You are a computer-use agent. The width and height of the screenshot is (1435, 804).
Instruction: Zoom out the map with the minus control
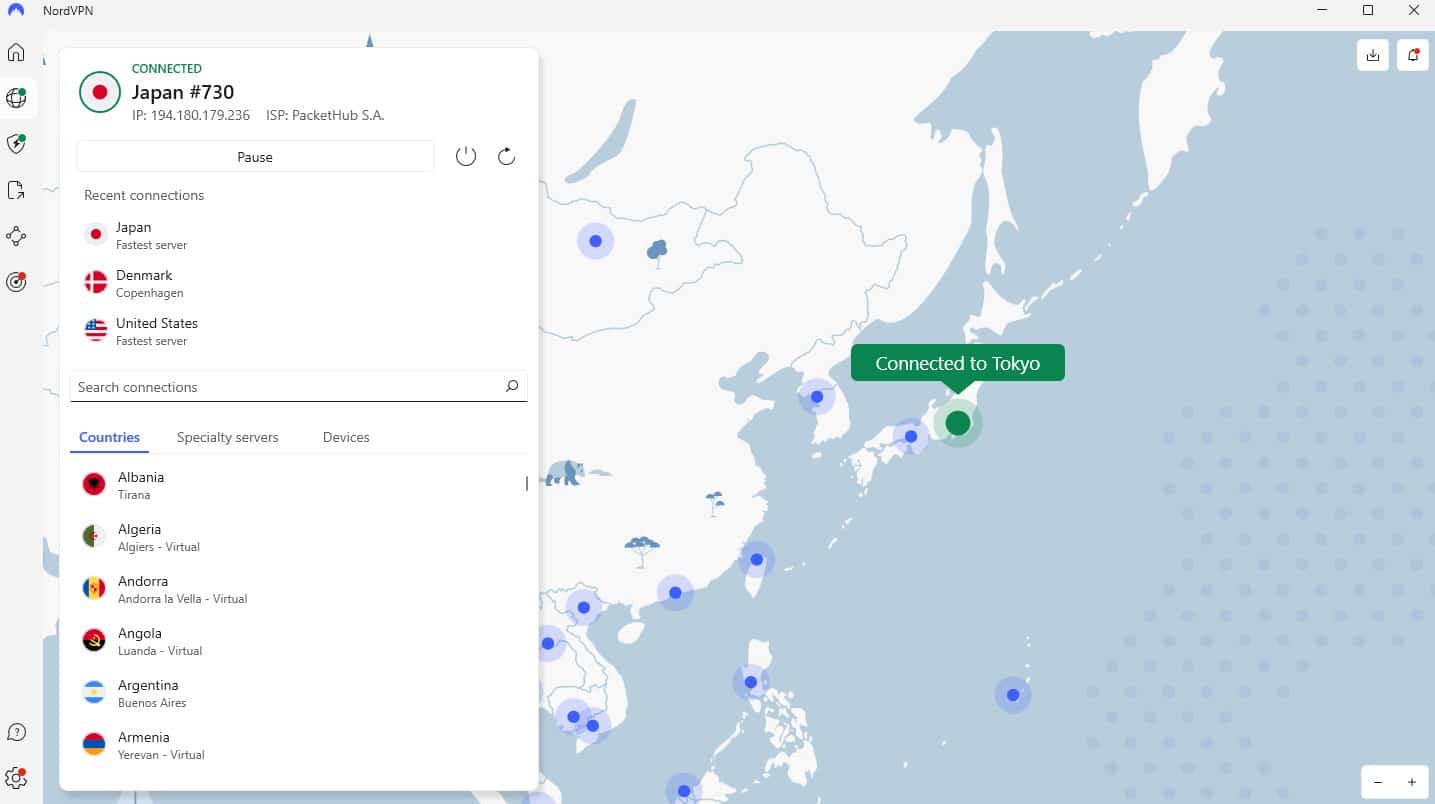tap(1378, 782)
